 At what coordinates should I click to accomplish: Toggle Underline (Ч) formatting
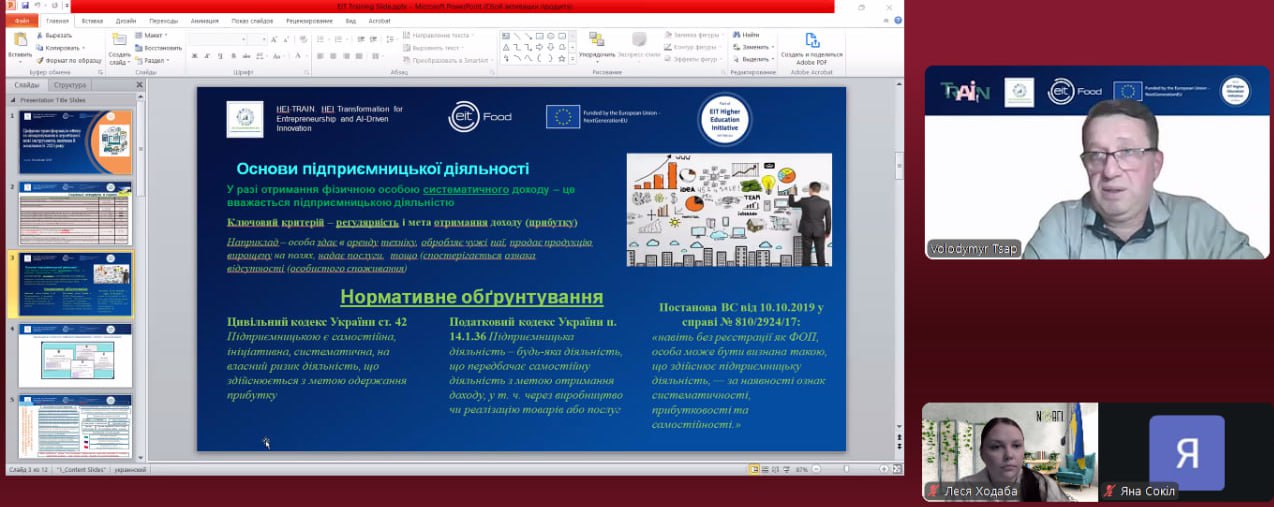click(220, 56)
